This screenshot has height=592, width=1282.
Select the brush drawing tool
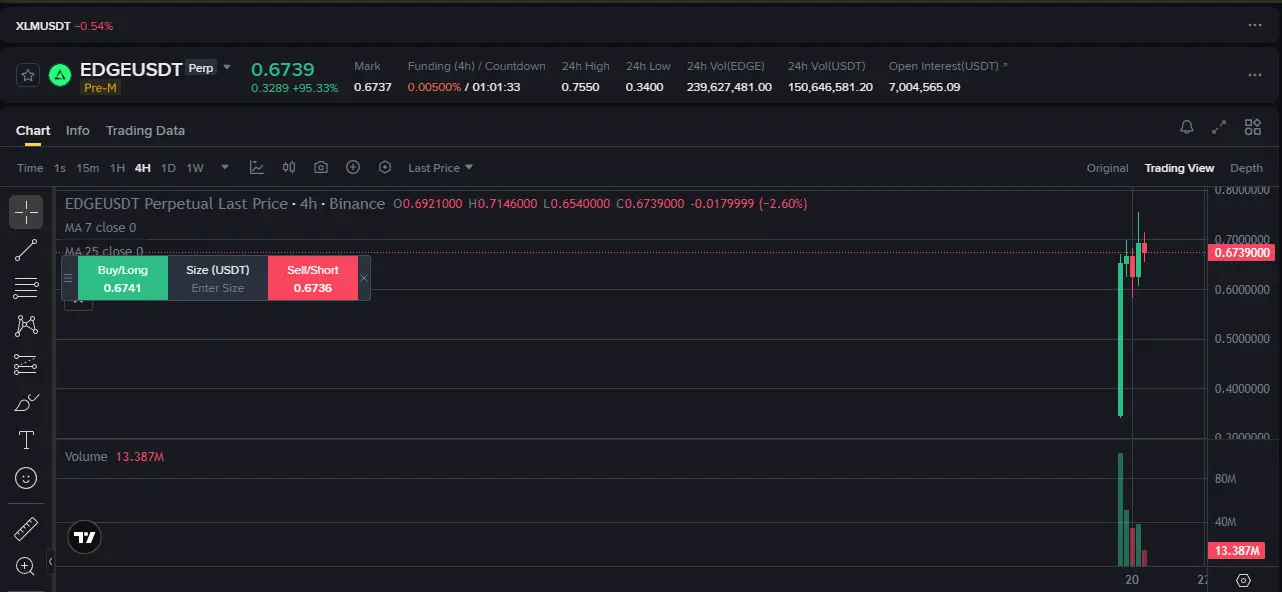[26, 402]
